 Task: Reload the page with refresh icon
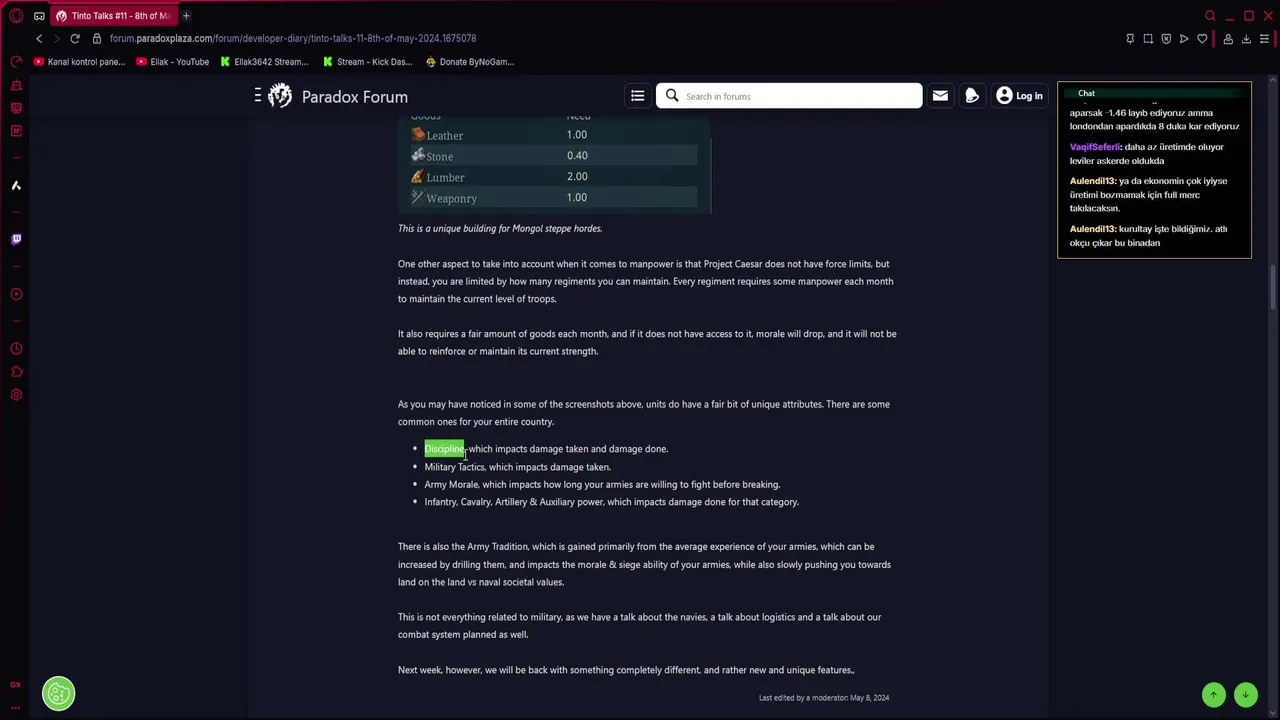point(75,38)
